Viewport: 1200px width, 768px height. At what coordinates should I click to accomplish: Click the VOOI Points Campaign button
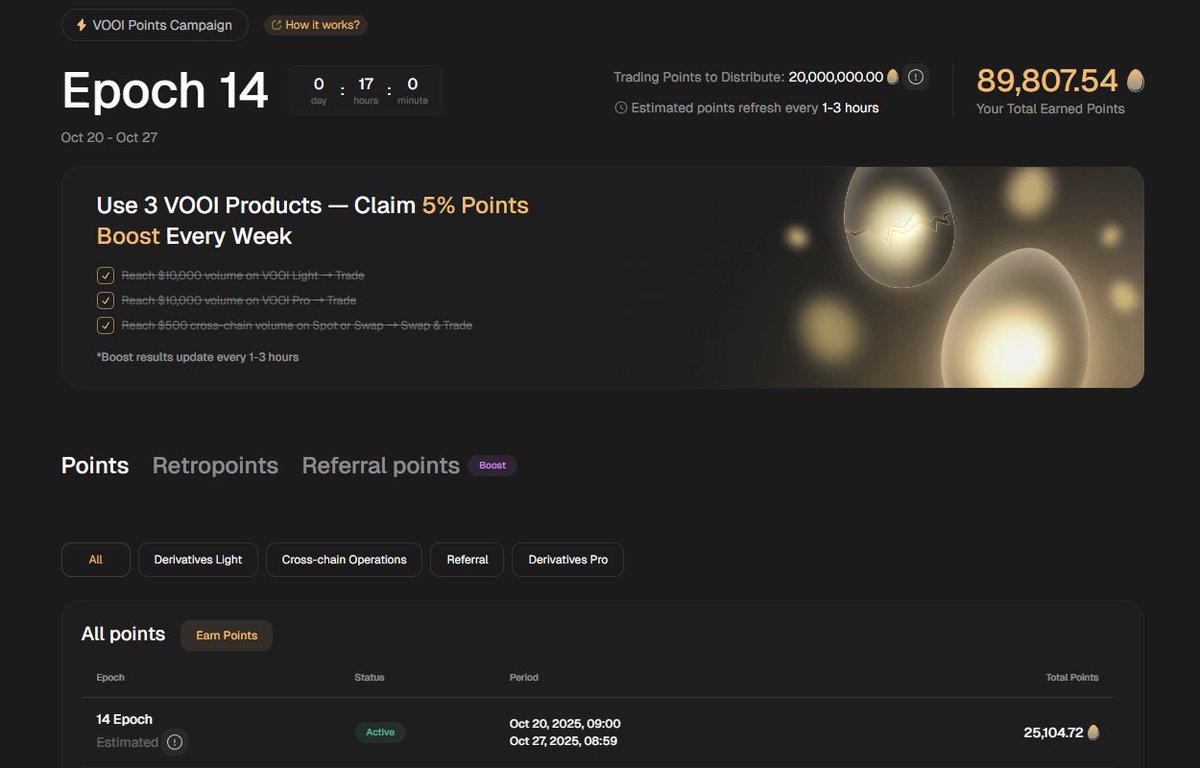tap(155, 25)
